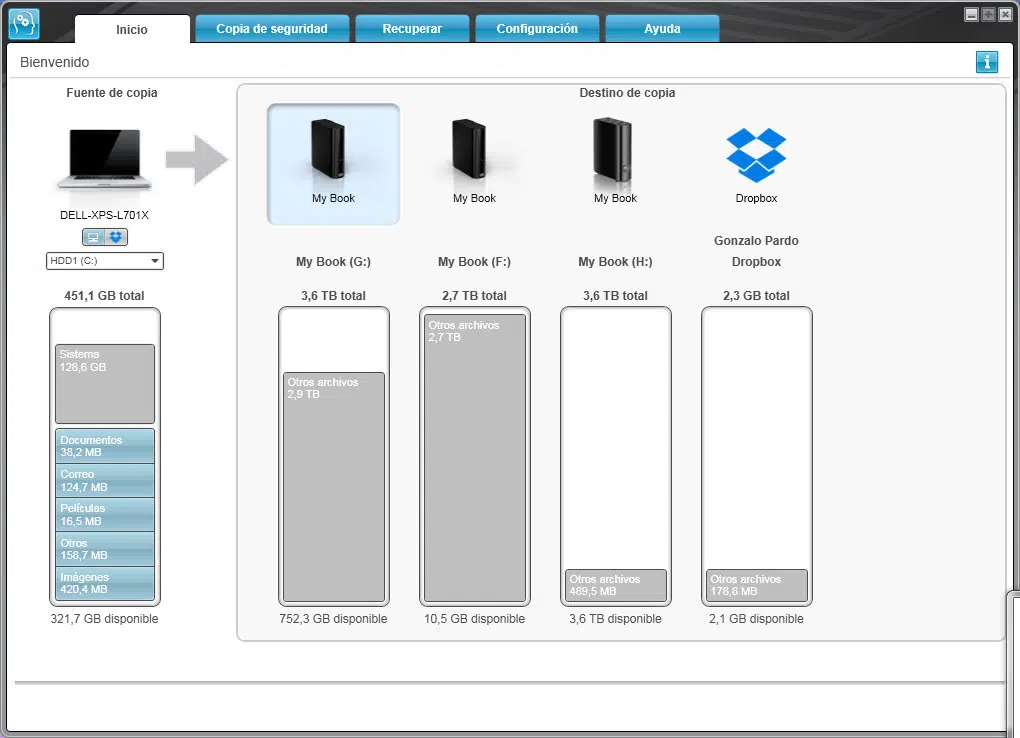This screenshot has height=738, width=1020.
Task: Click the Sistema 128,6 GB segment
Action: pyautogui.click(x=105, y=384)
